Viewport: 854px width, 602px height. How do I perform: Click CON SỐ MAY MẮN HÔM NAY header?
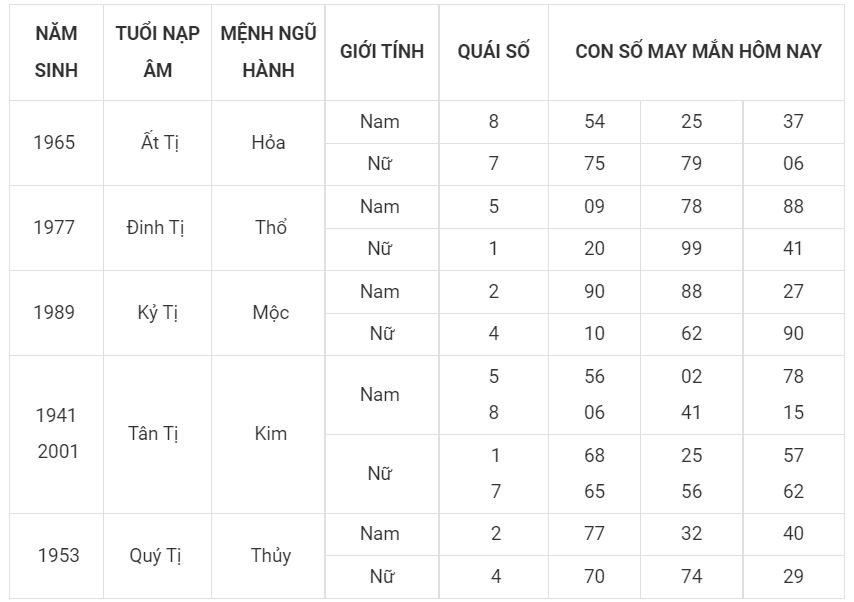tap(697, 52)
